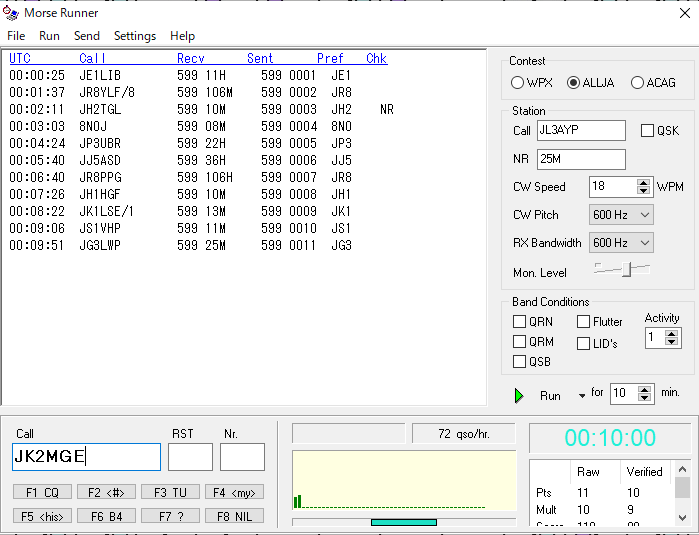This screenshot has width=699, height=535.
Task: Click the score table scroll up arrow
Action: click(x=682, y=469)
